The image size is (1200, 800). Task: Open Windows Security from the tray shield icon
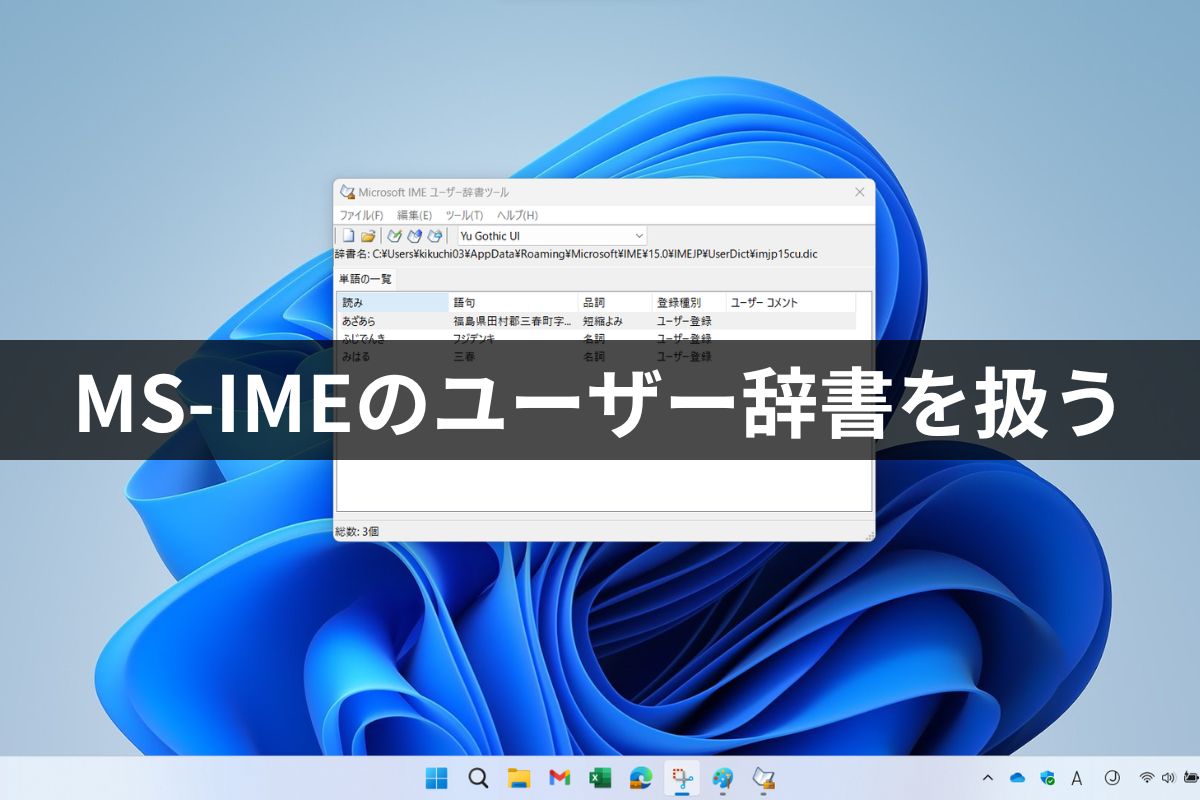1048,778
